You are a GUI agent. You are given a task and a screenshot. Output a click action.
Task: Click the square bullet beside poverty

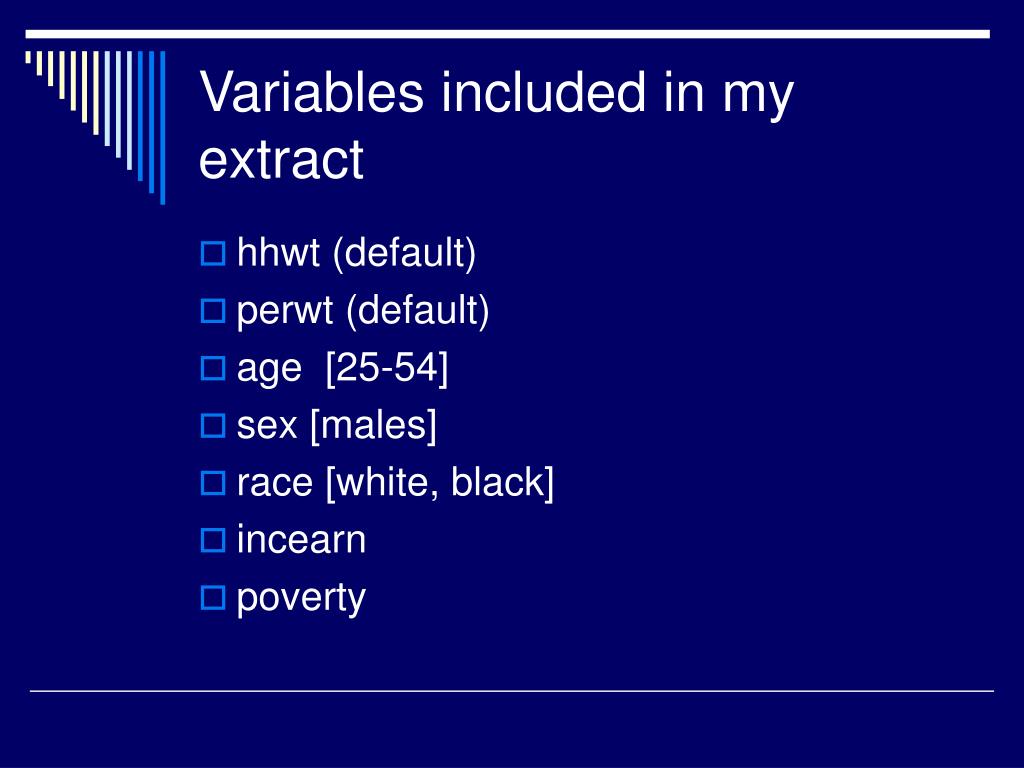pos(213,598)
